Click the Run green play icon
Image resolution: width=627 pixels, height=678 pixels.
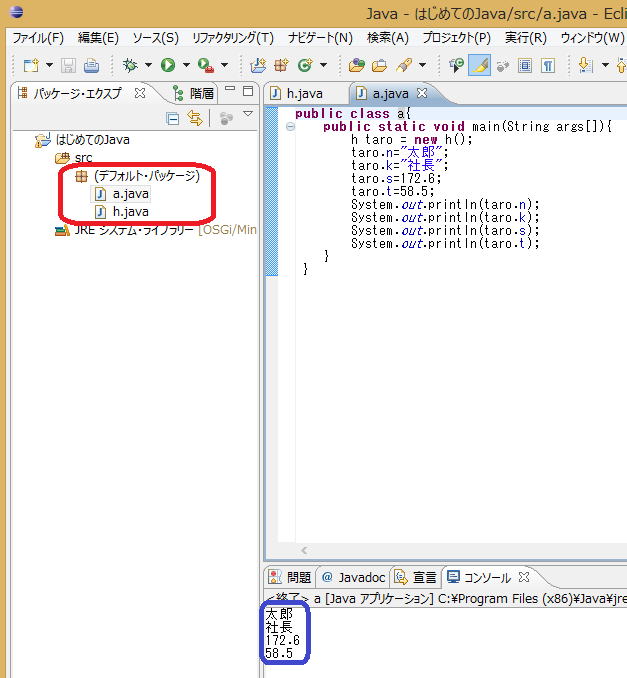(x=167, y=65)
